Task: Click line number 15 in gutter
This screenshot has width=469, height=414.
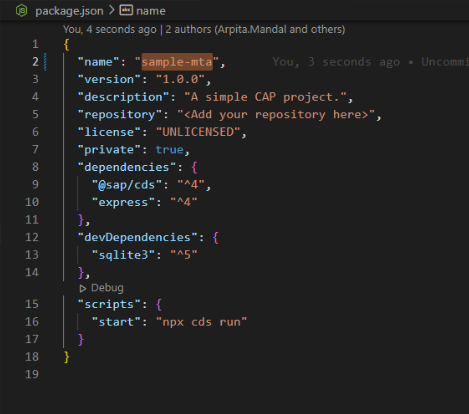Action: 32,304
